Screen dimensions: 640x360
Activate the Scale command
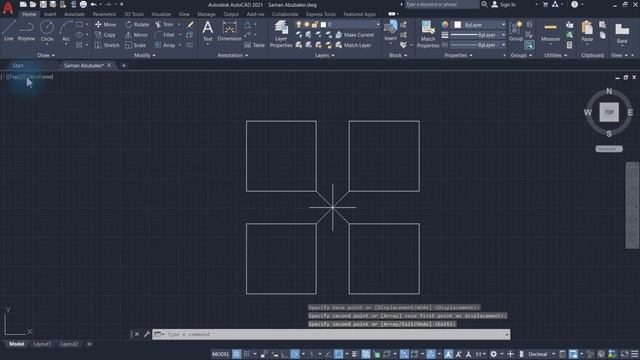(136, 45)
